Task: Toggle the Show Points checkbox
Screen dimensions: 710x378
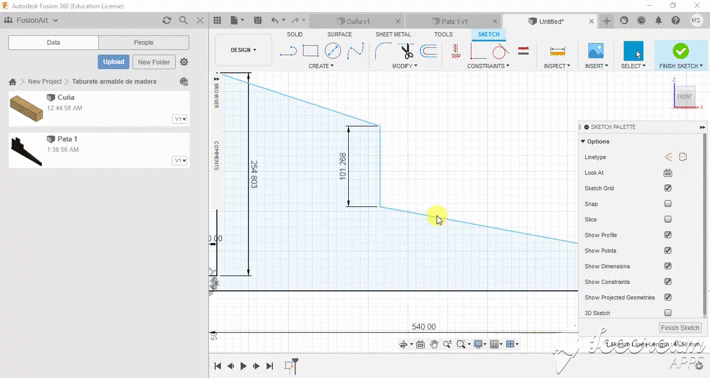Action: click(667, 250)
